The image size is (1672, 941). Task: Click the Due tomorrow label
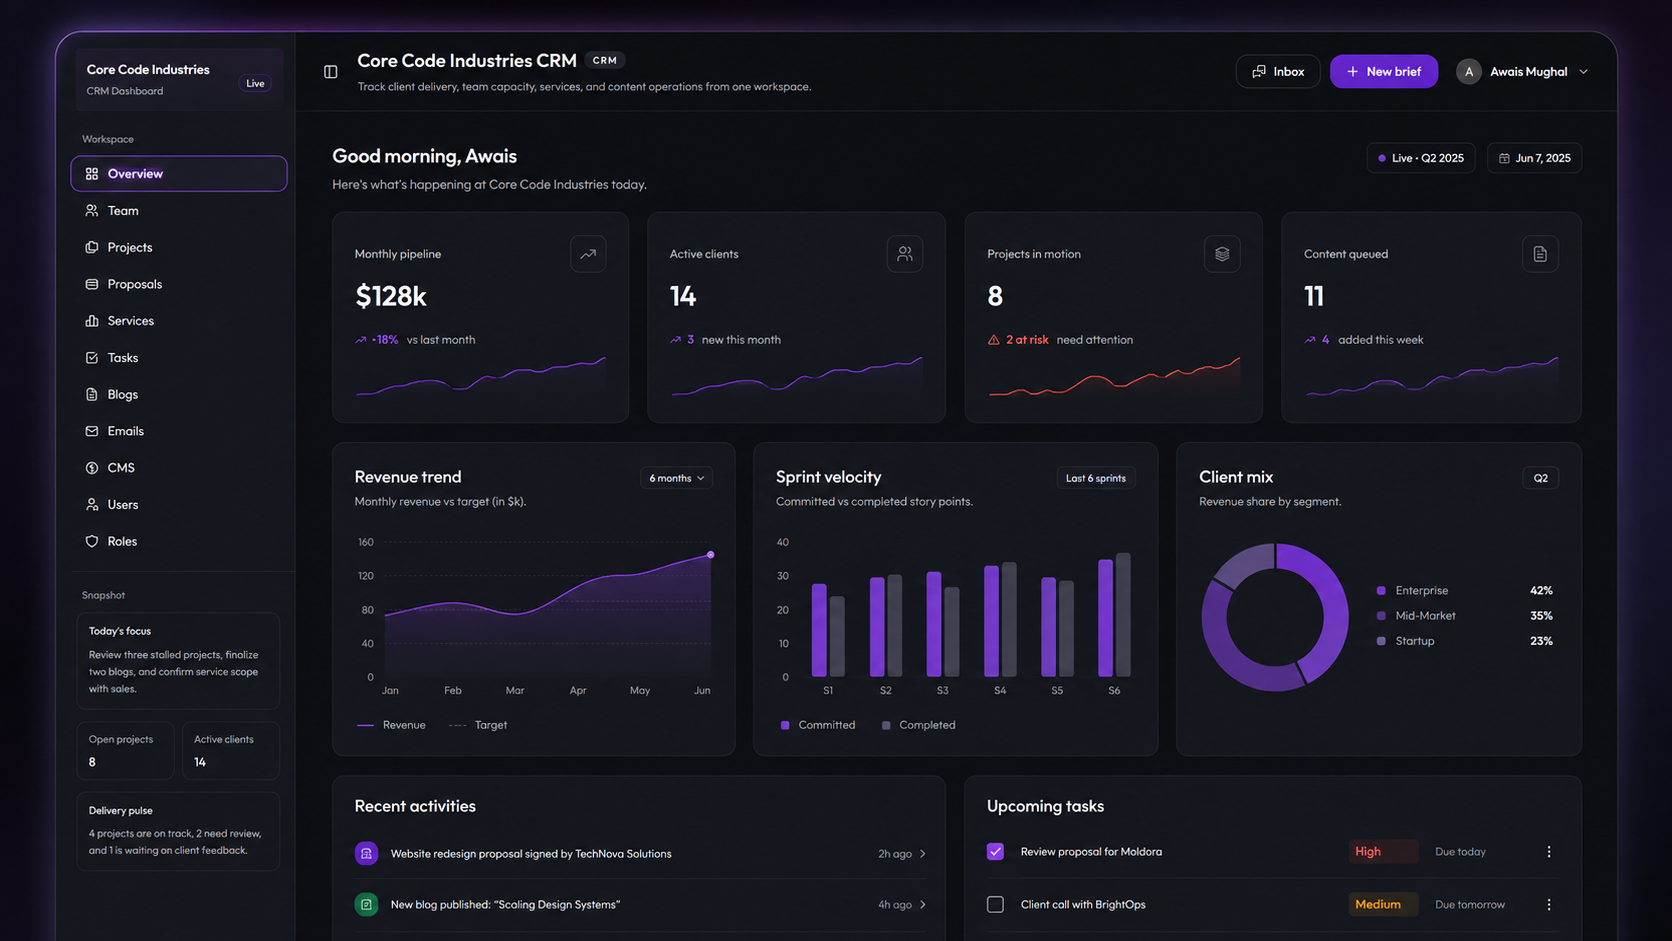(1470, 905)
